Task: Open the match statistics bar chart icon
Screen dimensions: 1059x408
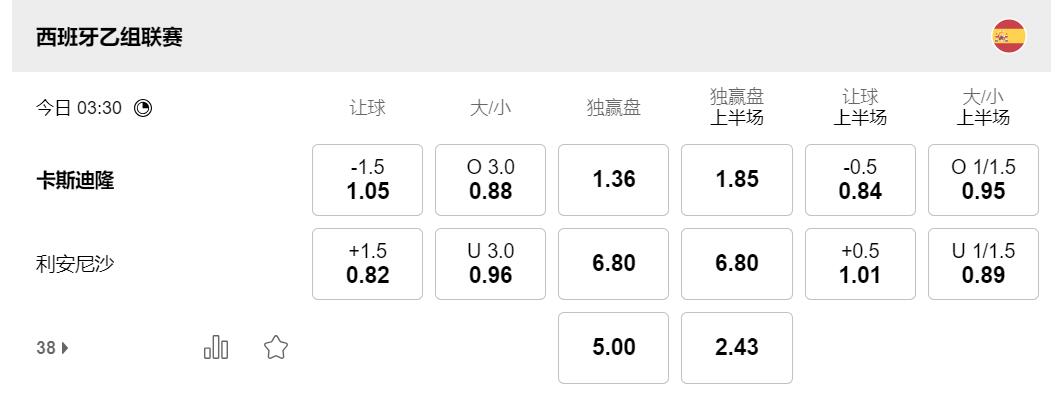Action: 216,348
